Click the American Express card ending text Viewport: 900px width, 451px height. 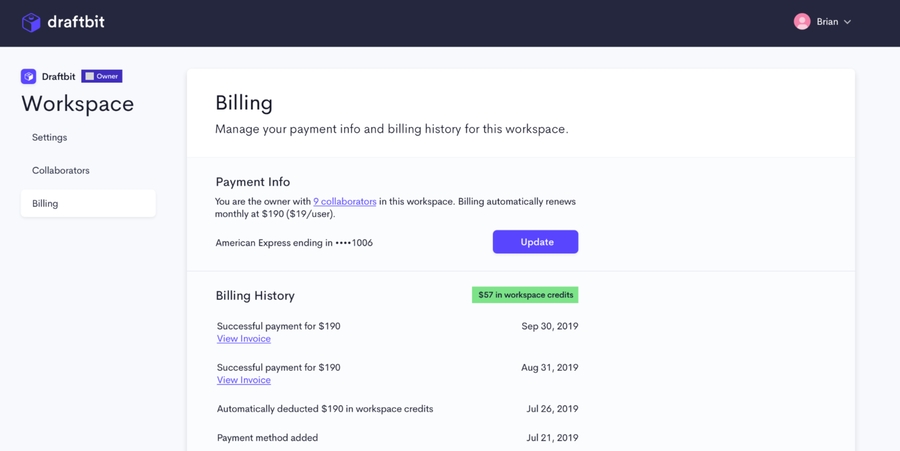[294, 242]
